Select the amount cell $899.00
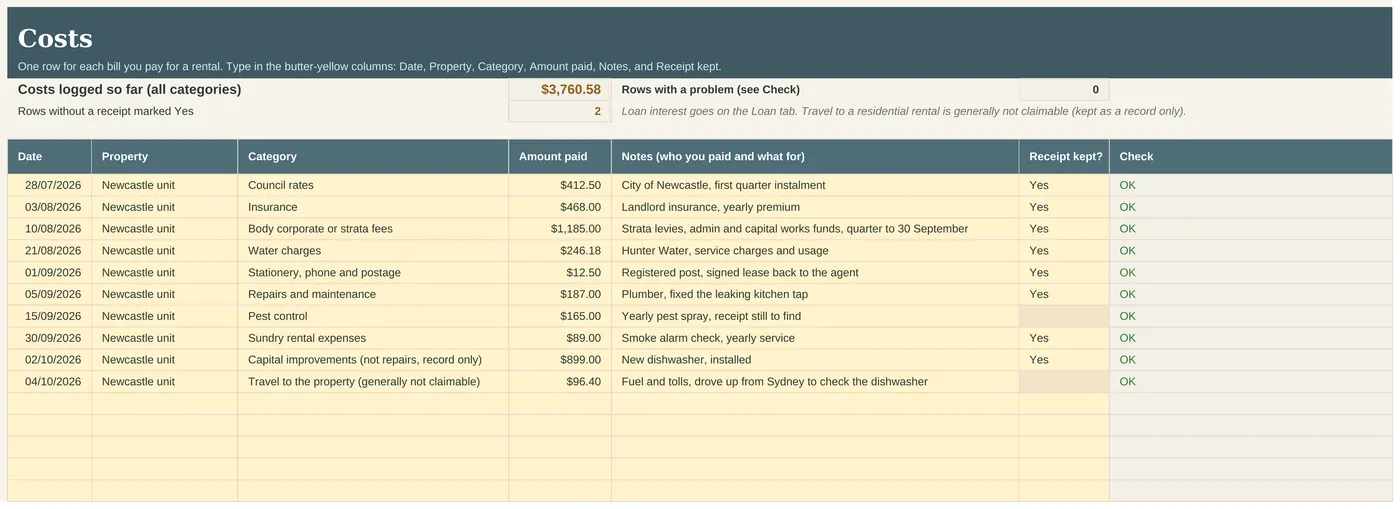The height and width of the screenshot is (509, 1400). (560, 360)
